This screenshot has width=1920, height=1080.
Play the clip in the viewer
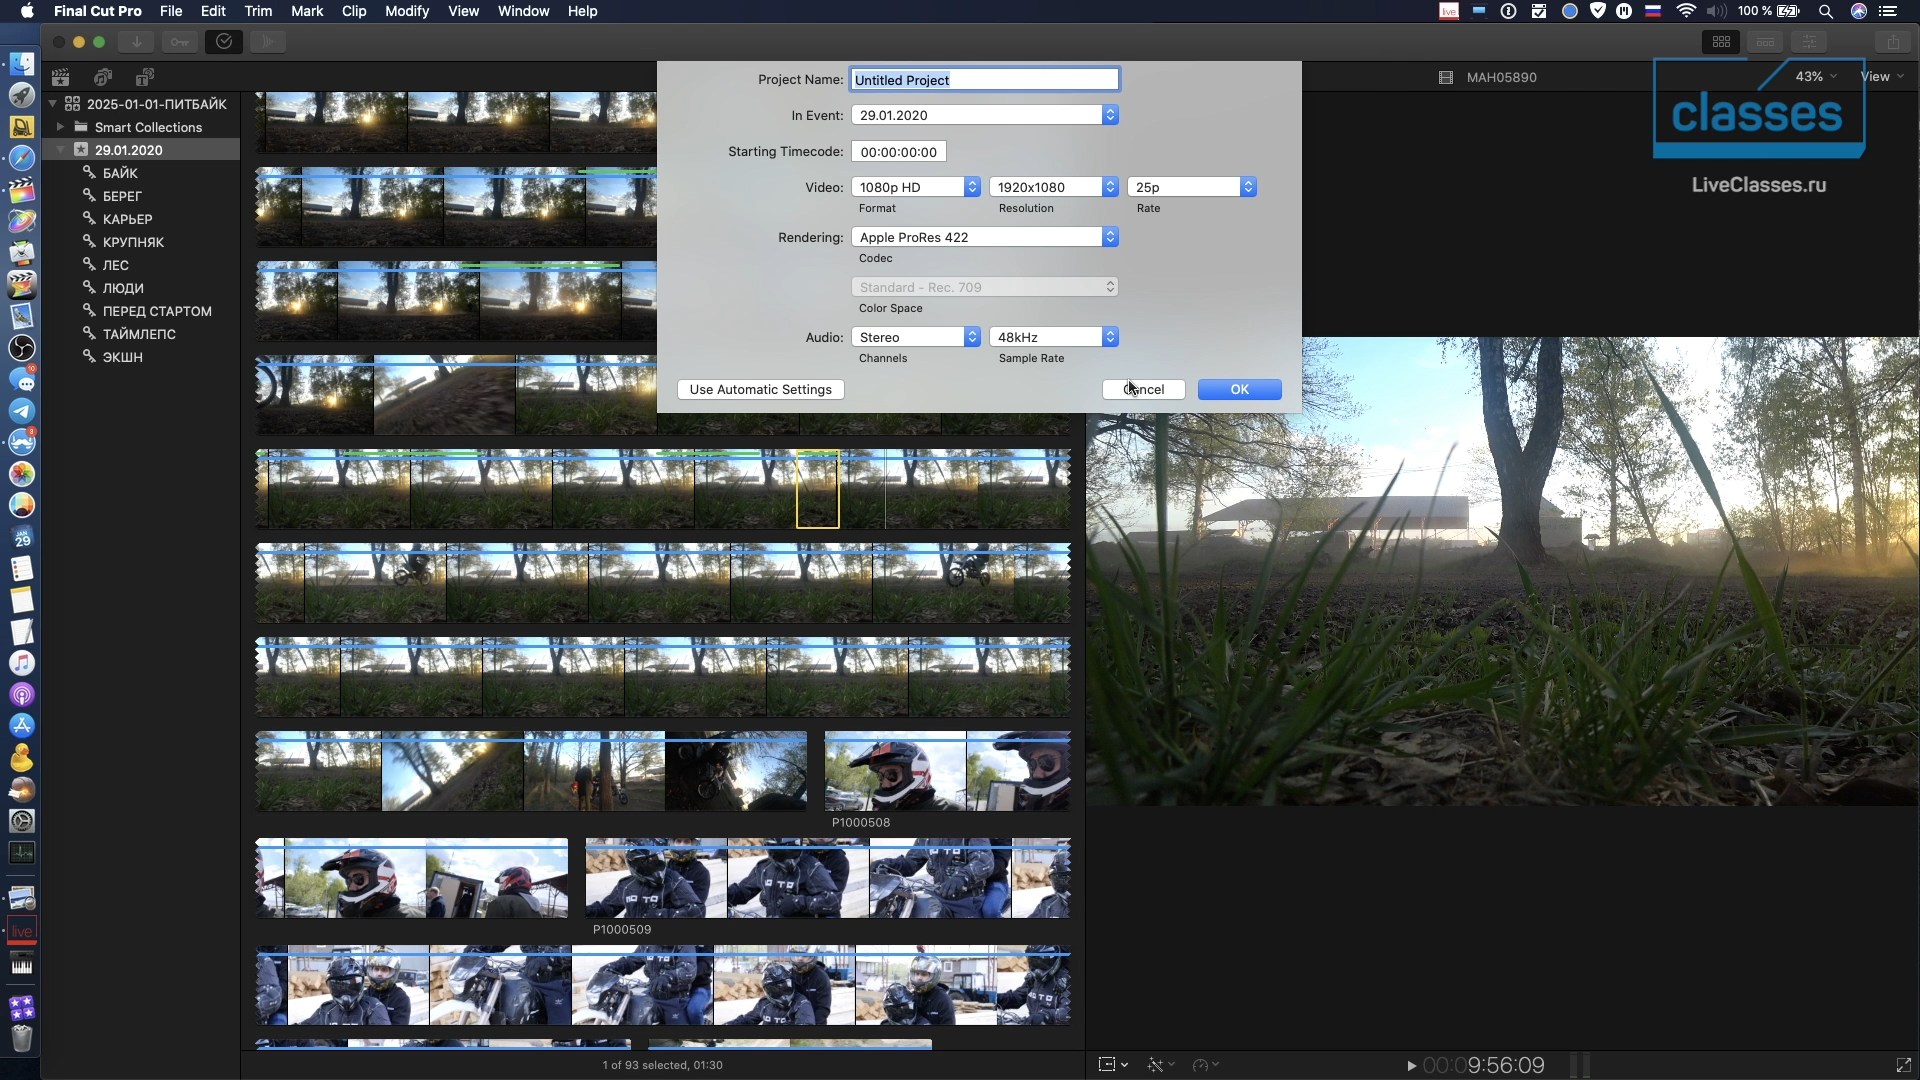coord(1411,1066)
